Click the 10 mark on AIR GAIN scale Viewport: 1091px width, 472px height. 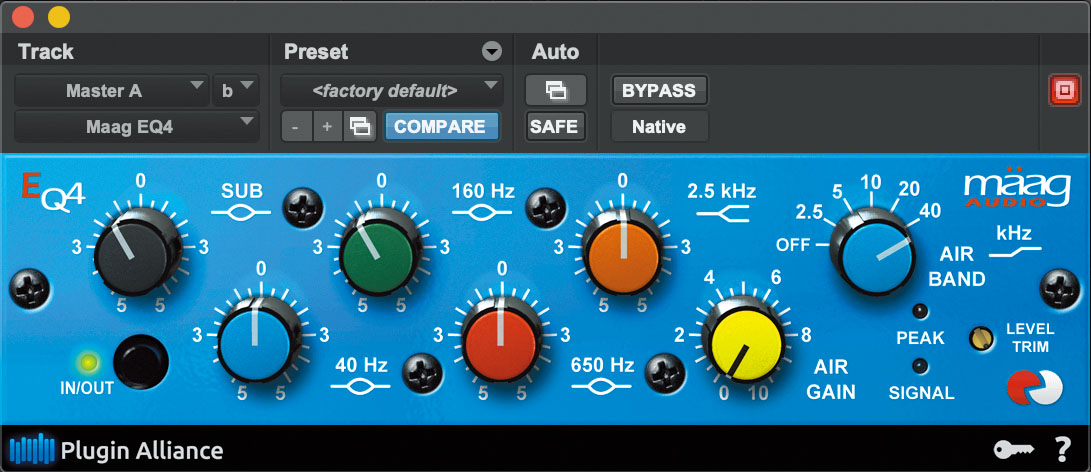(x=758, y=393)
